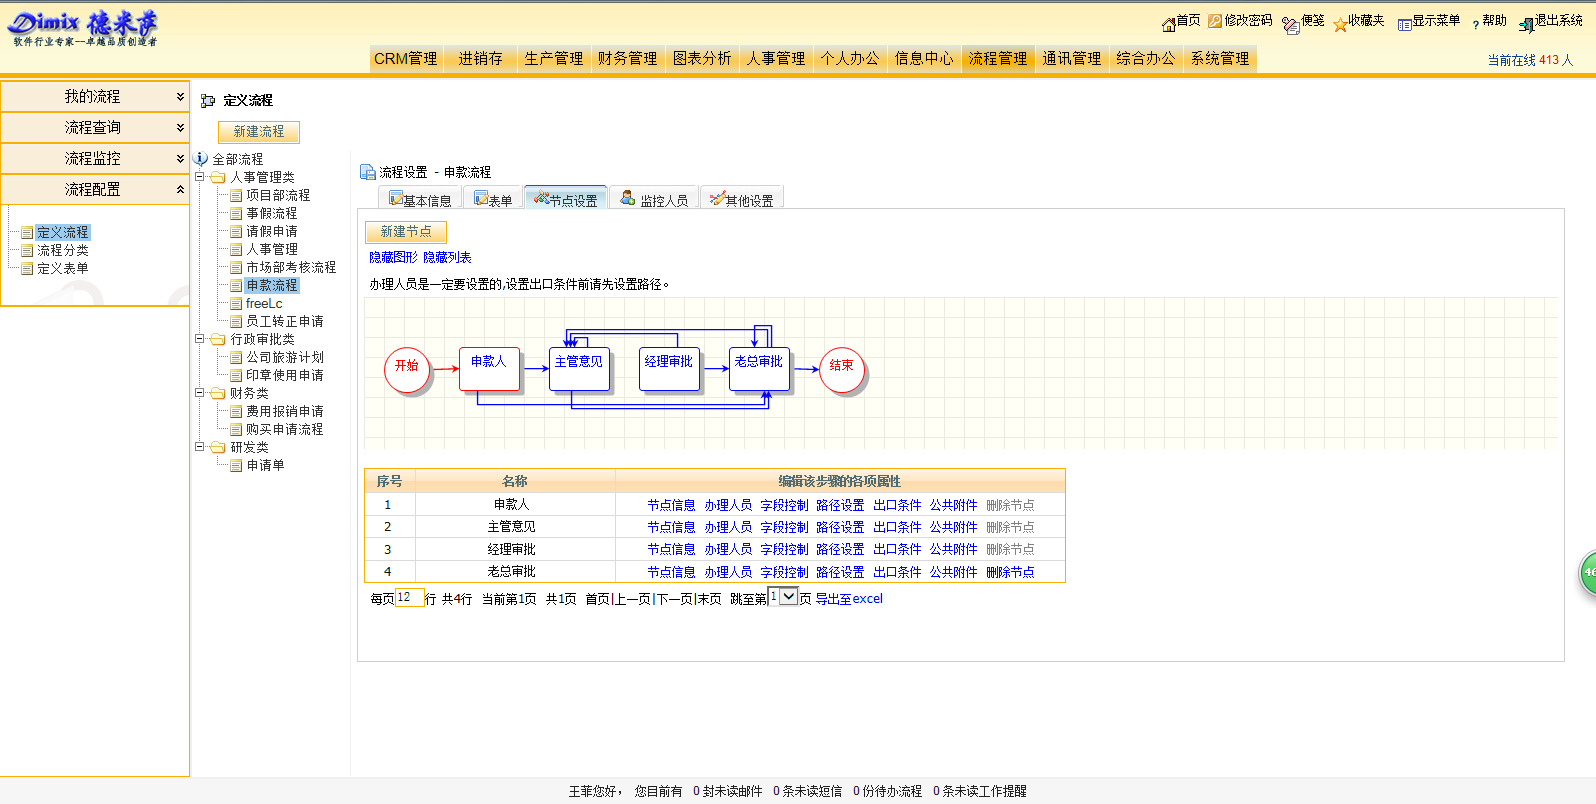Image resolution: width=1596 pixels, height=804 pixels.
Task: Select freeLc in process tree
Action: tap(264, 303)
